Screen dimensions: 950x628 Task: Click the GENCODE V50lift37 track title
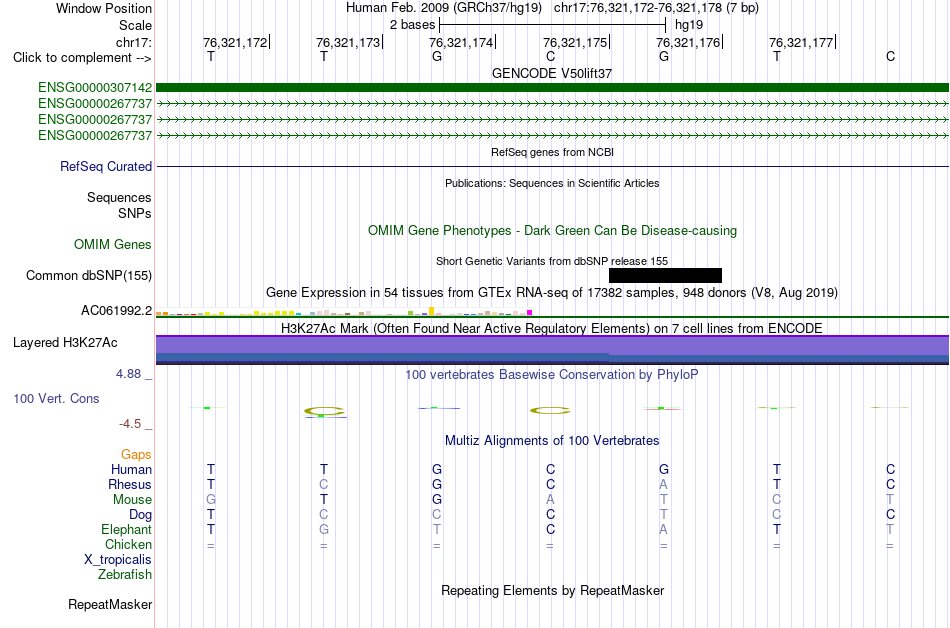[x=552, y=73]
